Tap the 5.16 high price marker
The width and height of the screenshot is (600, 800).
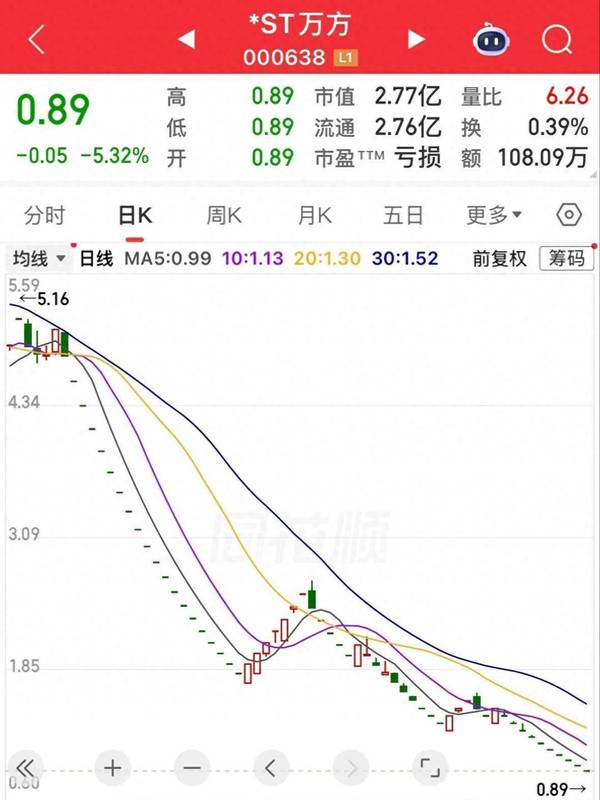click(x=44, y=299)
